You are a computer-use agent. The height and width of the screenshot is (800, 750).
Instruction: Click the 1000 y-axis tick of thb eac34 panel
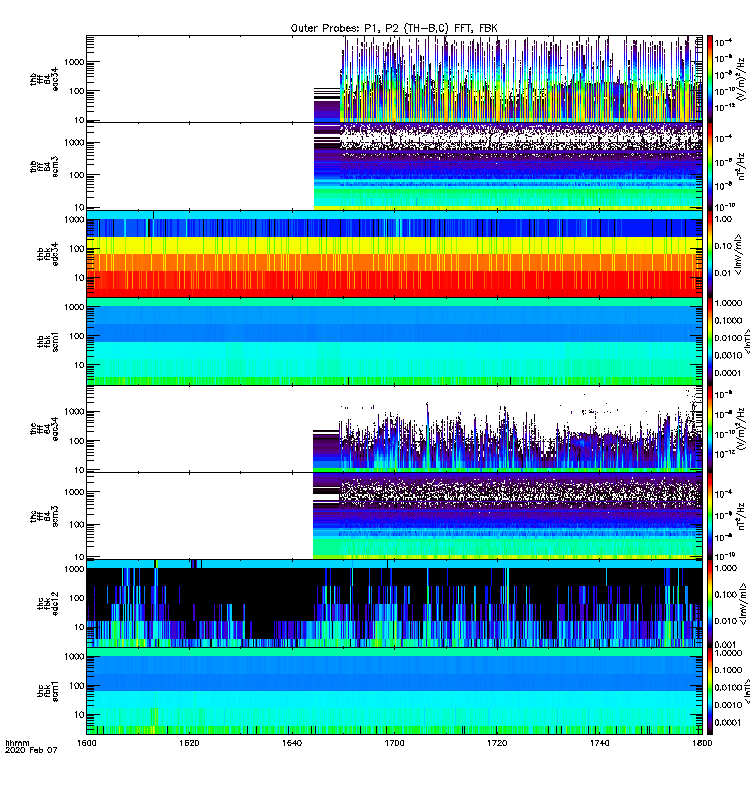coord(74,62)
